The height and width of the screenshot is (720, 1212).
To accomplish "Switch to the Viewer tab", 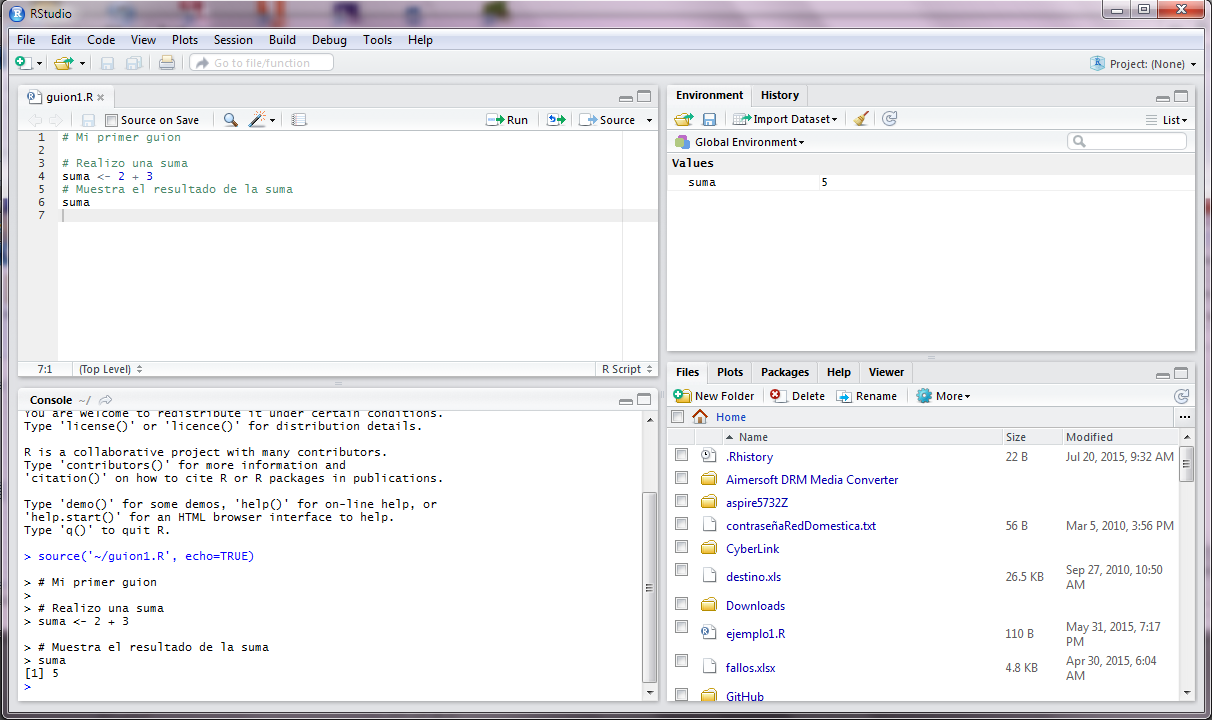I will (x=886, y=372).
